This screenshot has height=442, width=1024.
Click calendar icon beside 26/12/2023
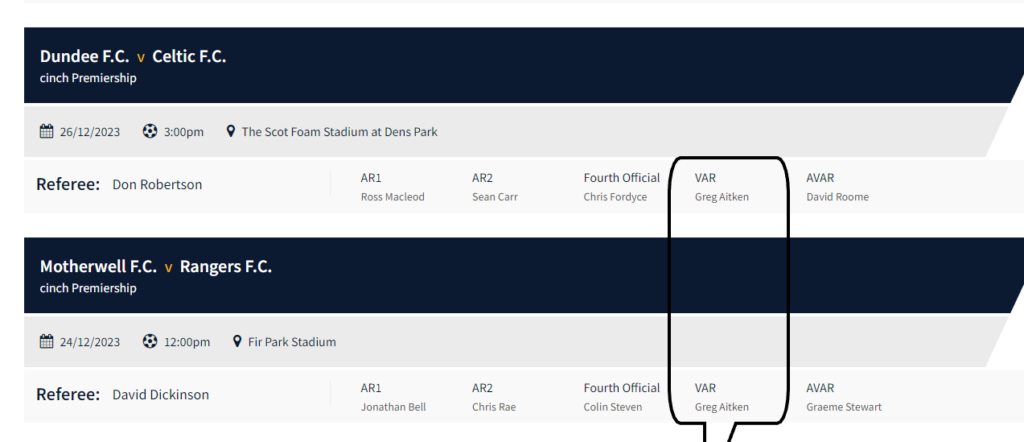46,132
